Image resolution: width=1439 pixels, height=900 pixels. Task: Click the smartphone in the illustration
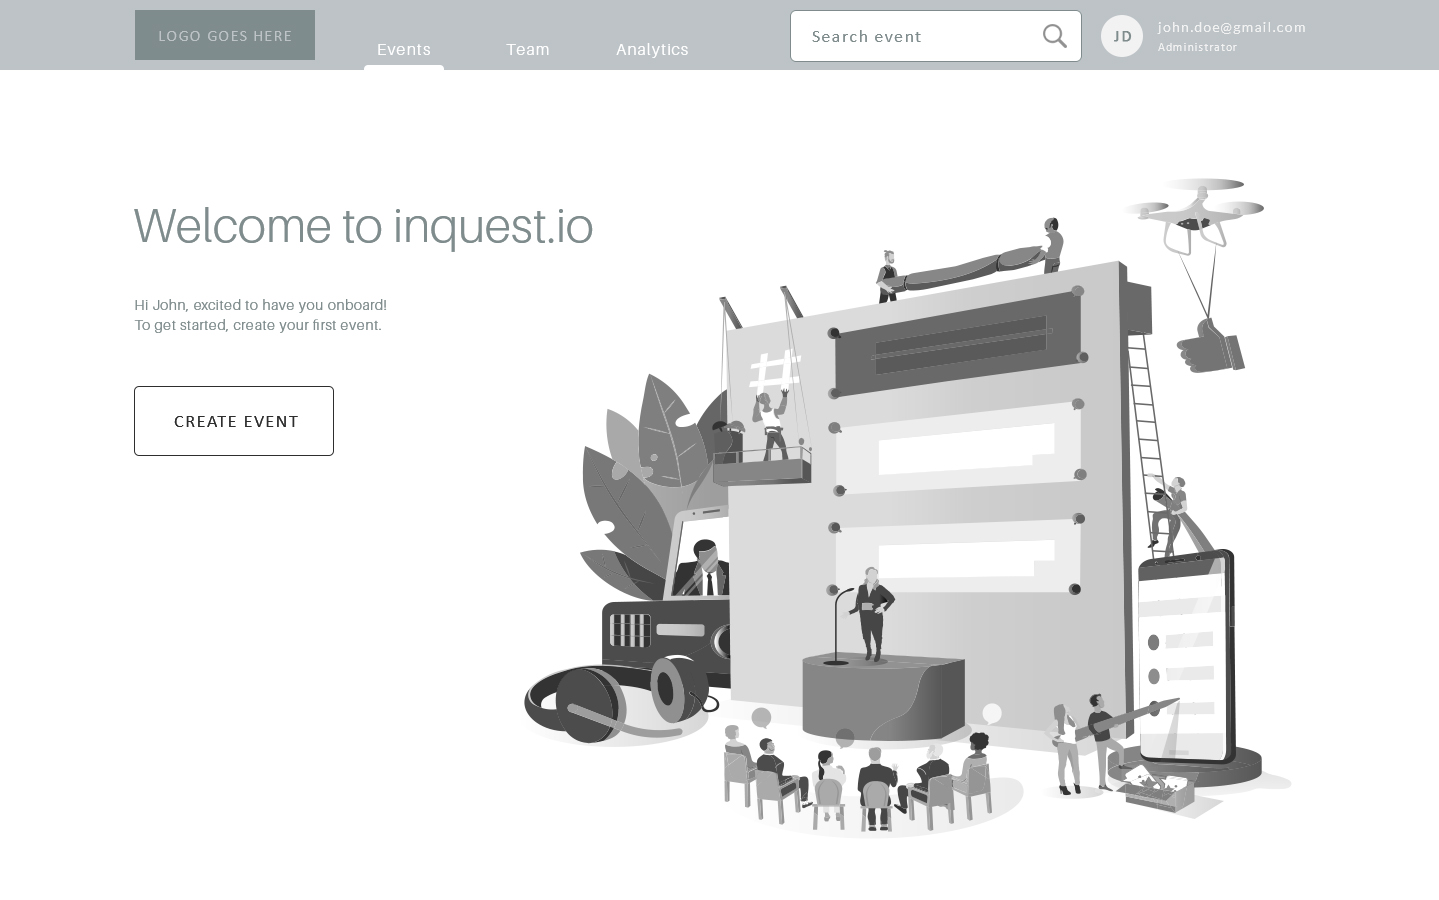(1185, 655)
